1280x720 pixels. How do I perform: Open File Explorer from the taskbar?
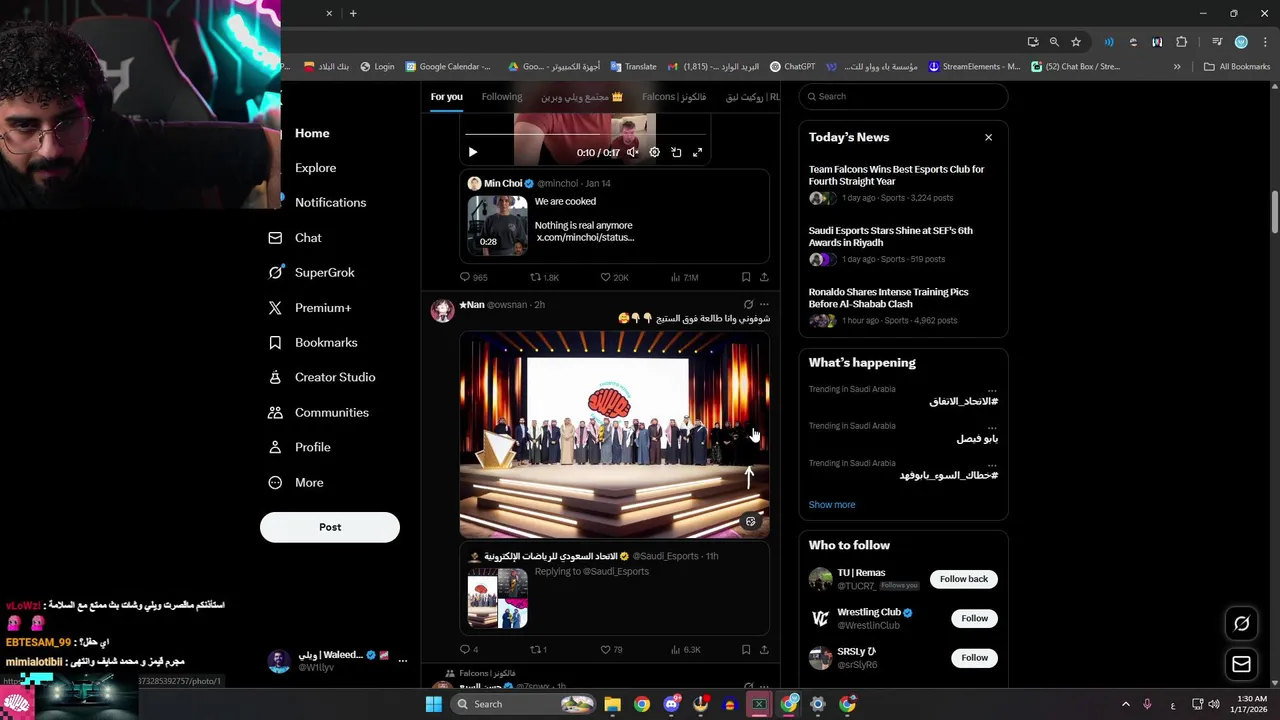point(612,704)
